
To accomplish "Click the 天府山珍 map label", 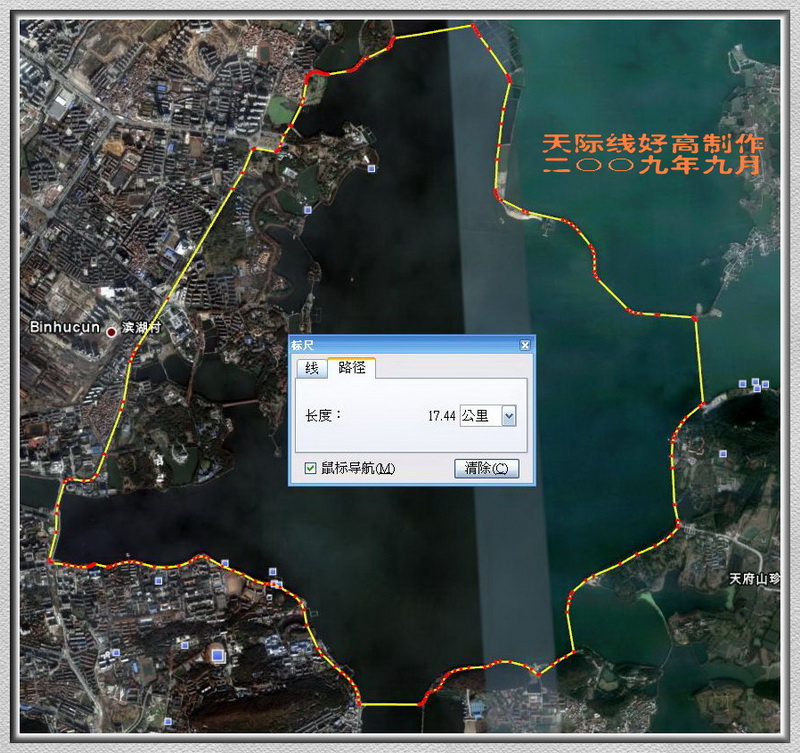I will (x=754, y=579).
